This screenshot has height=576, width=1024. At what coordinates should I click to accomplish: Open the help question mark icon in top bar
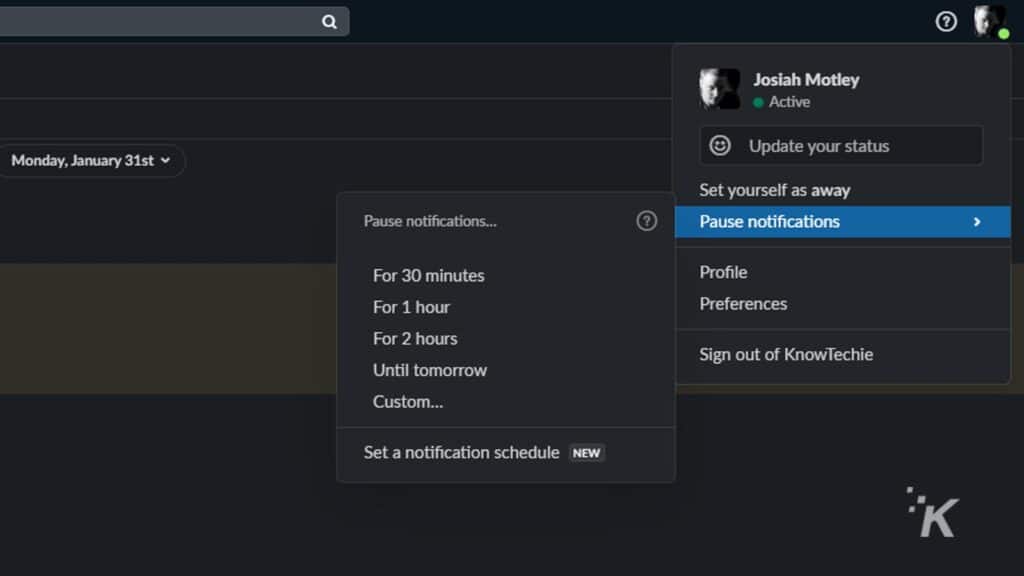[946, 22]
